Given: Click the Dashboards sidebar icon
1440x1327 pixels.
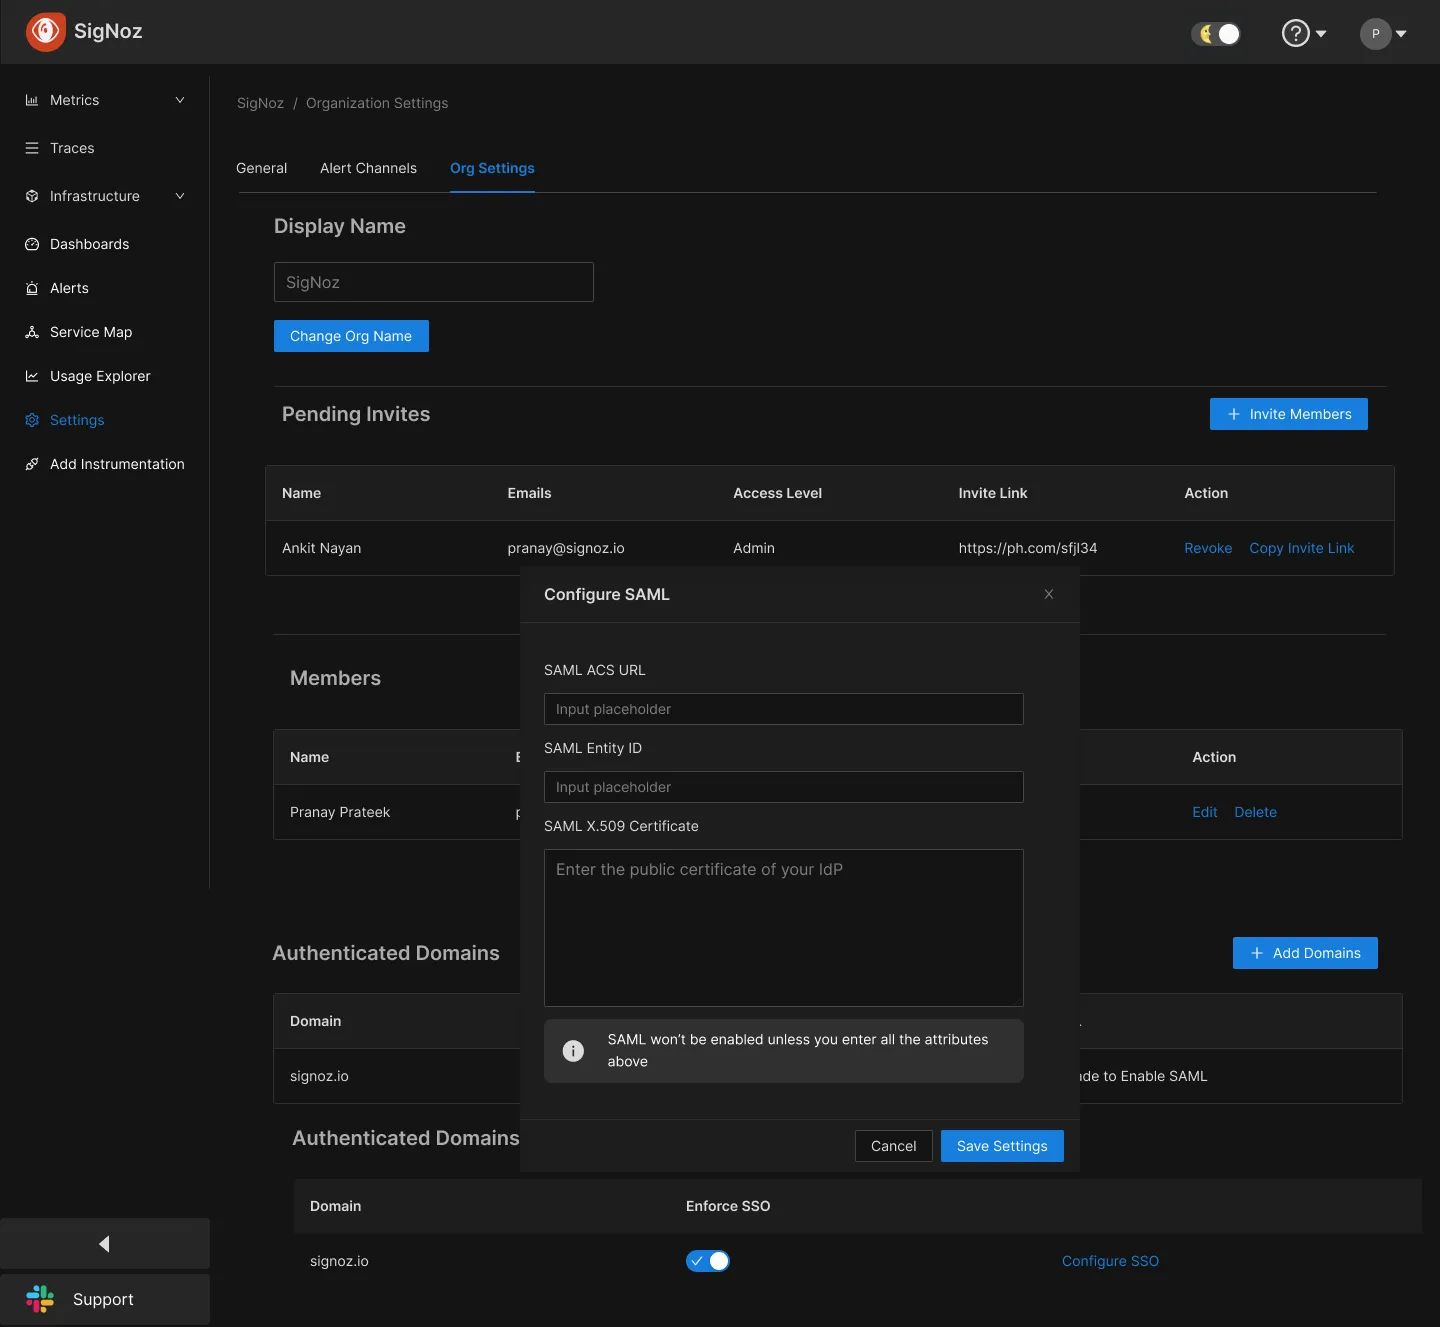Looking at the screenshot, I should [x=32, y=244].
